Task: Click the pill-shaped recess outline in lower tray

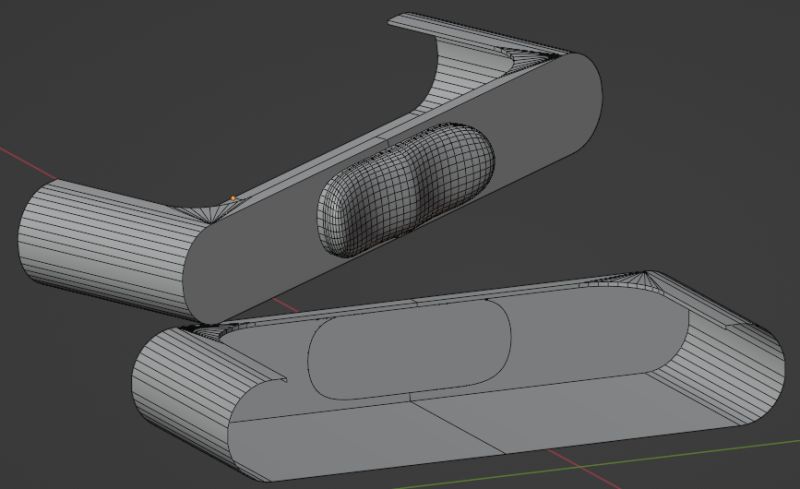Action: 410,350
